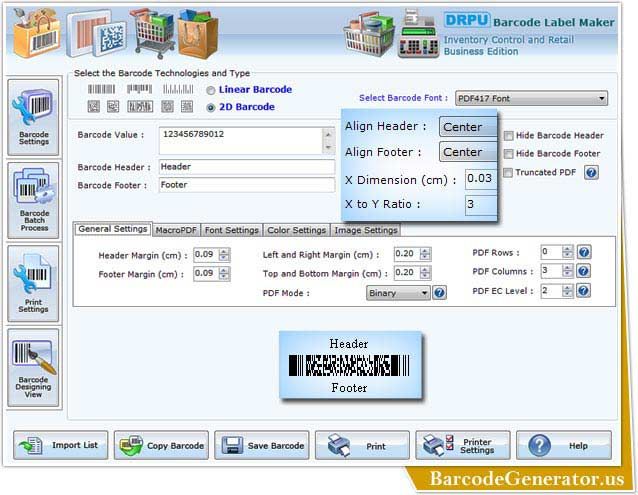Open the Align Header dropdown
Screen dimensions: 638x495
(x=468, y=126)
